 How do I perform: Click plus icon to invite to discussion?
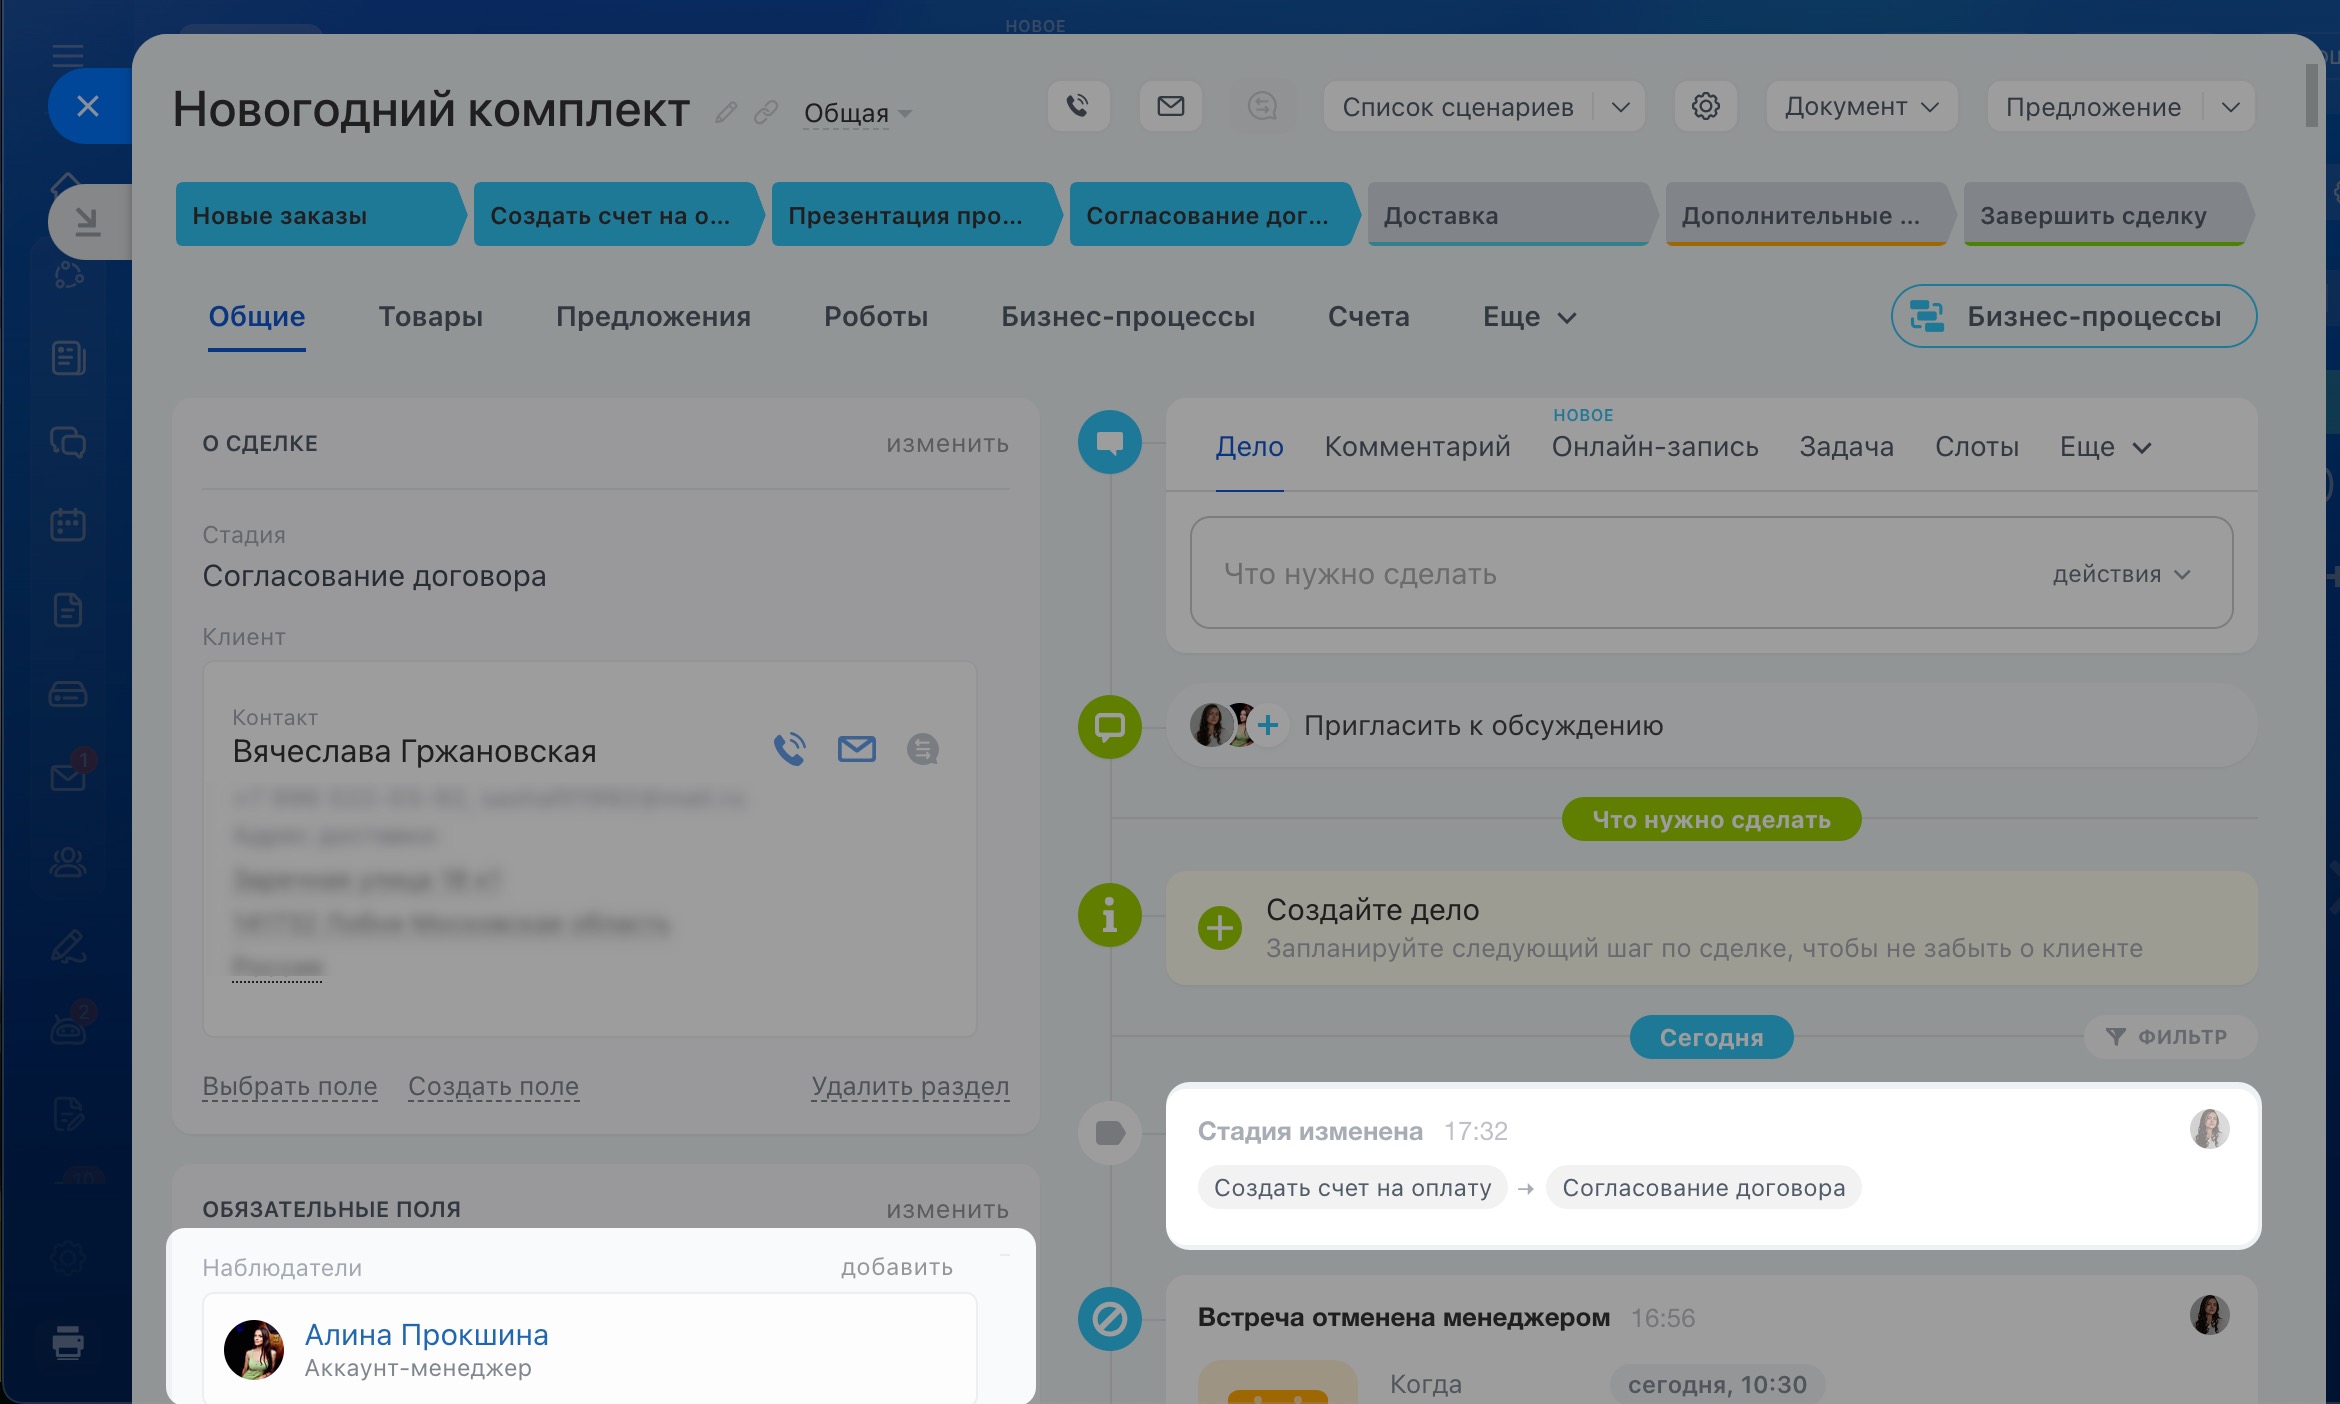tap(1268, 725)
